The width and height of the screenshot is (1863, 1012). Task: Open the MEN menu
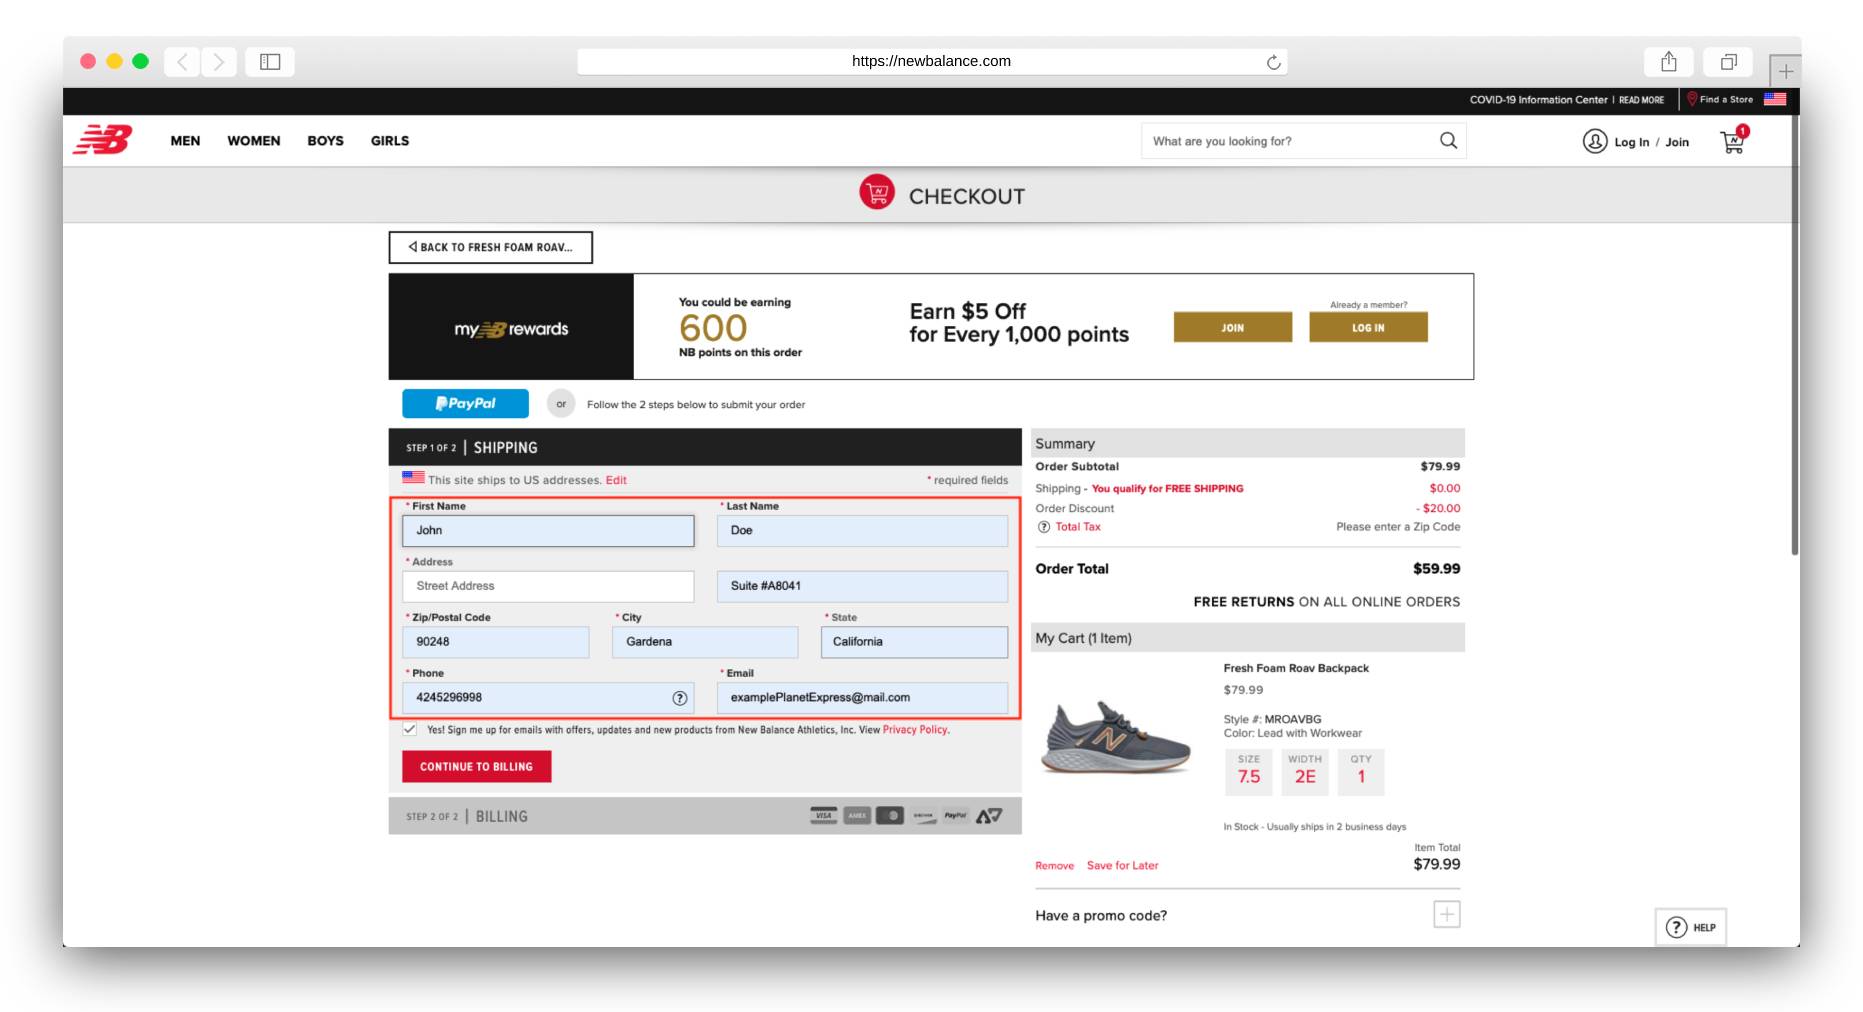coord(185,141)
